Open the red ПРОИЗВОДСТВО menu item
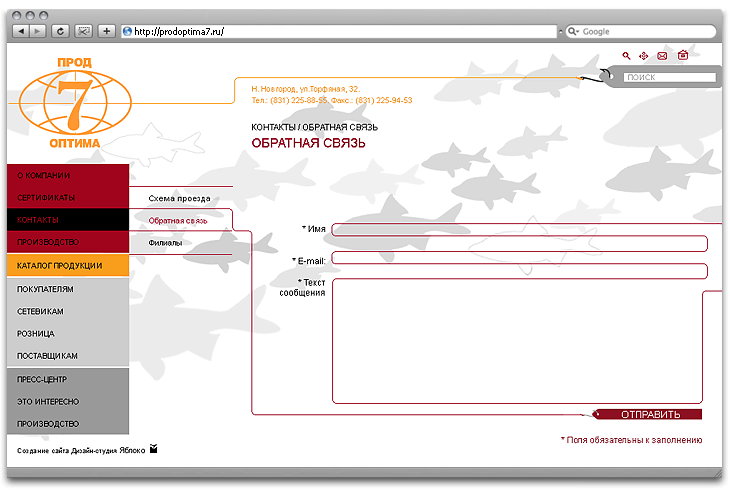The image size is (730, 492). (x=68, y=242)
